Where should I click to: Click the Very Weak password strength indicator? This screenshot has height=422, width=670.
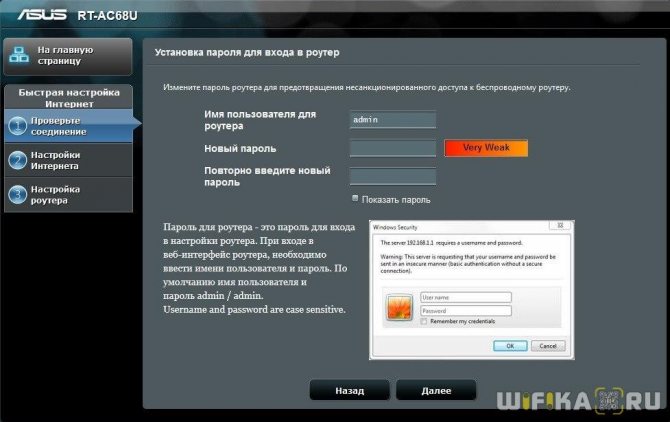coord(486,148)
